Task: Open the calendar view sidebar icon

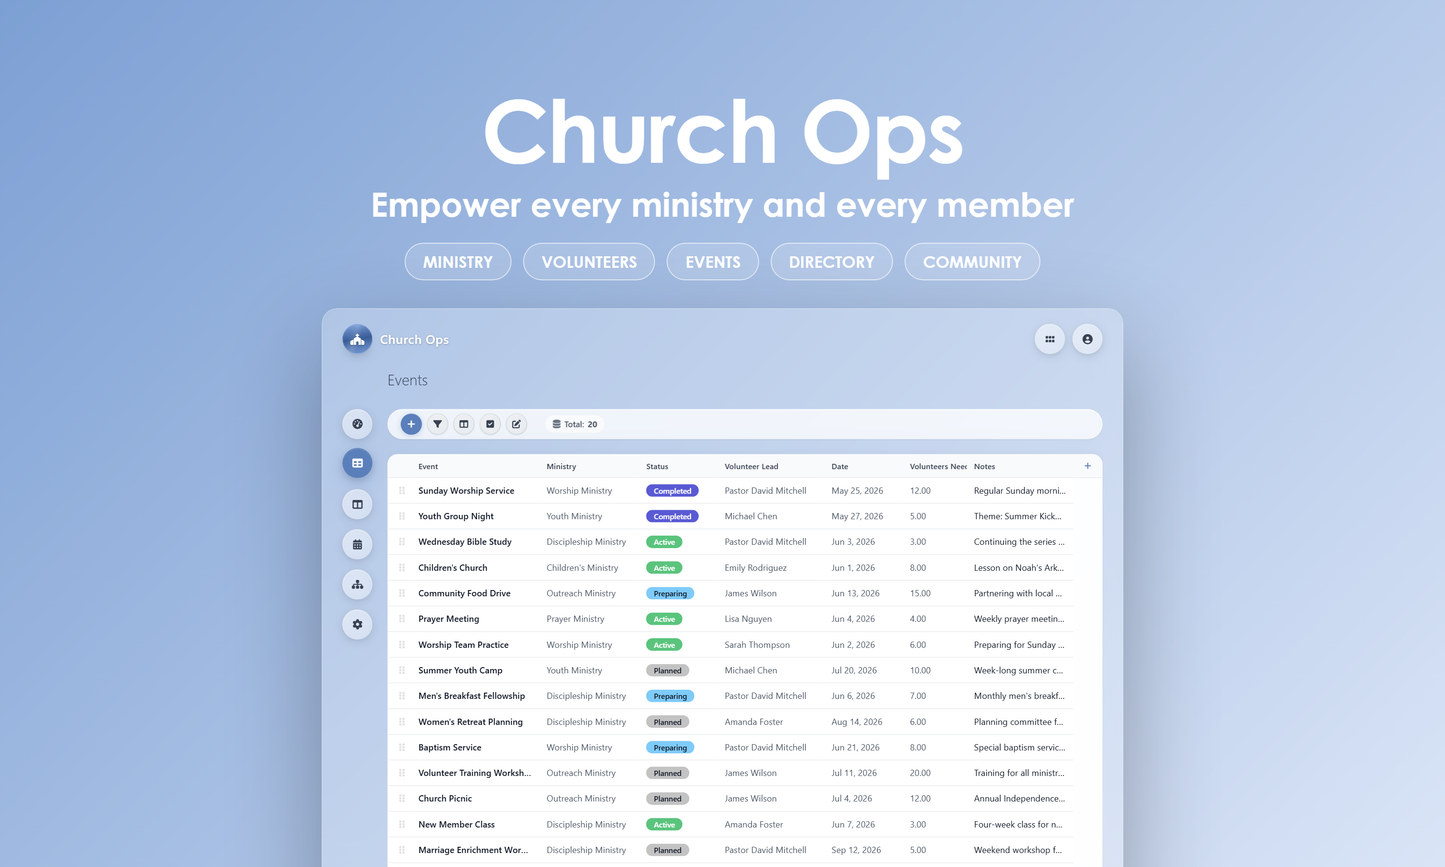Action: click(x=357, y=544)
